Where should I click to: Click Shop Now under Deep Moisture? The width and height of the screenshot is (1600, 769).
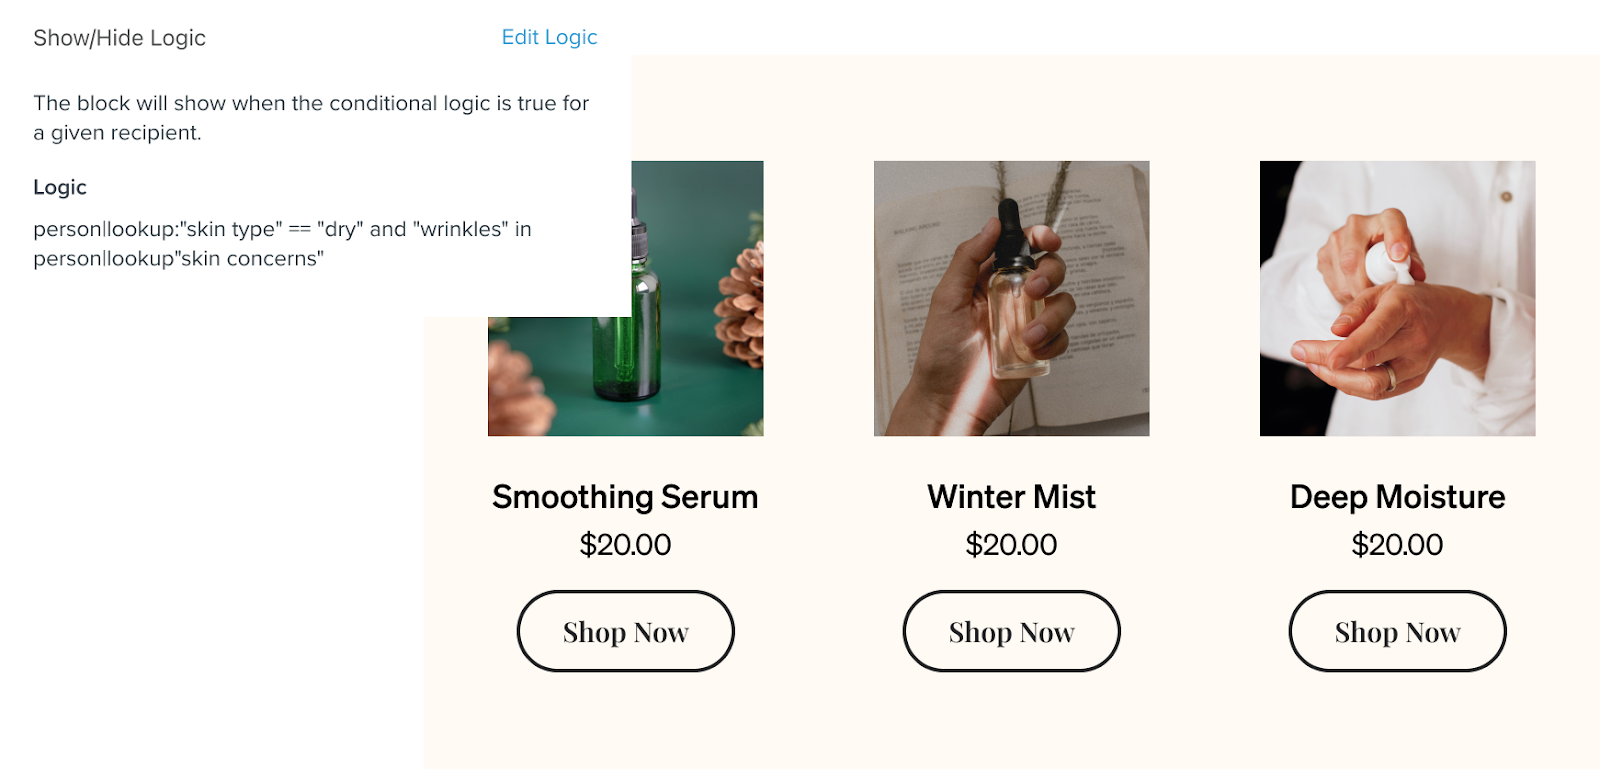(x=1397, y=631)
